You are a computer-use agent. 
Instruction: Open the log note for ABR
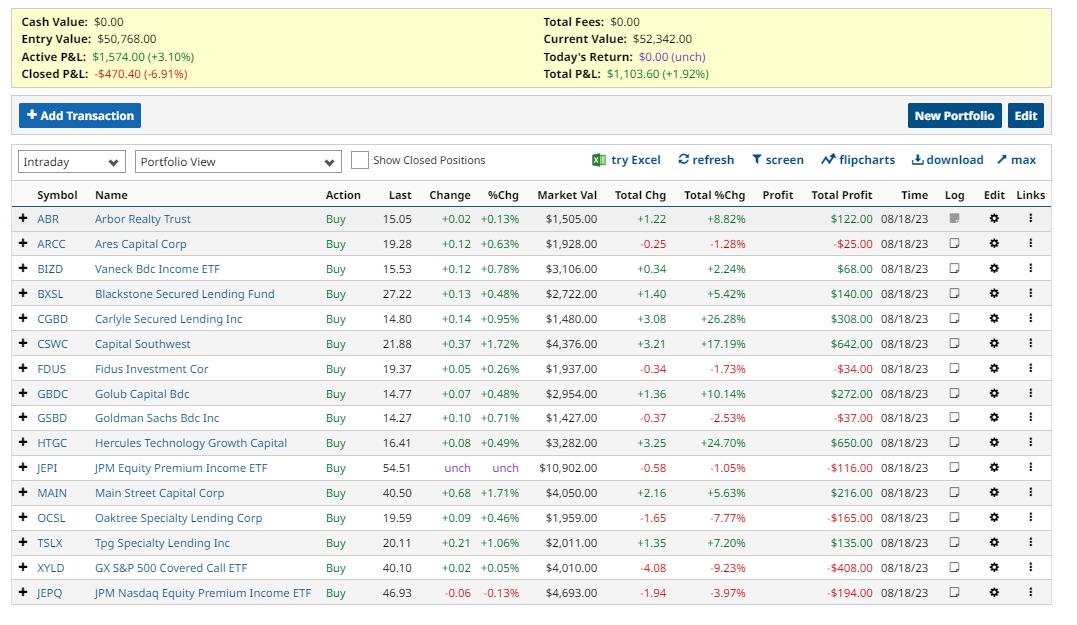tap(954, 218)
